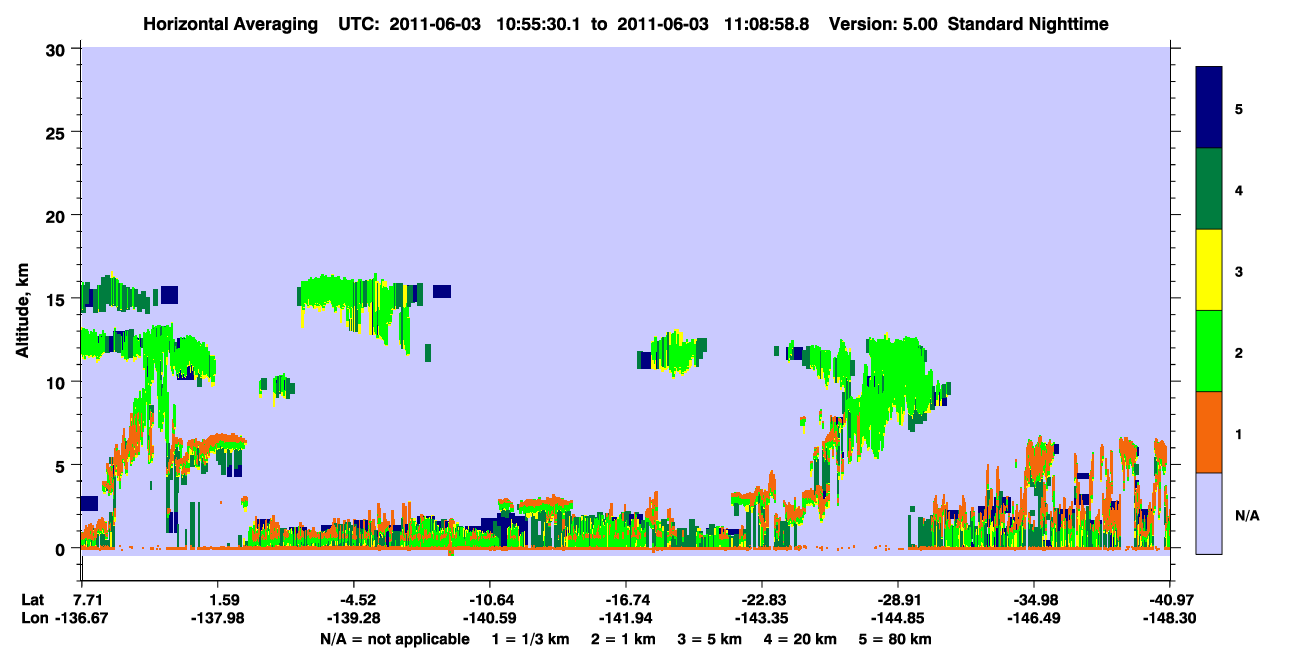Click the dark green level 4 legend swatch
Viewport: 1300px width, 667px height.
(1209, 189)
